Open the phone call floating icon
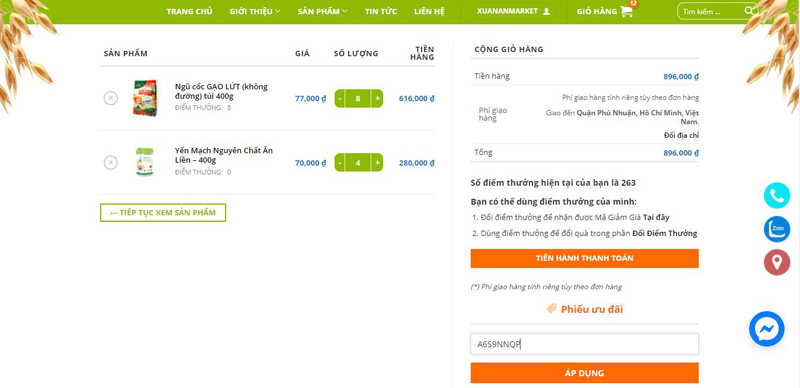The width and height of the screenshot is (800, 388). [x=777, y=196]
